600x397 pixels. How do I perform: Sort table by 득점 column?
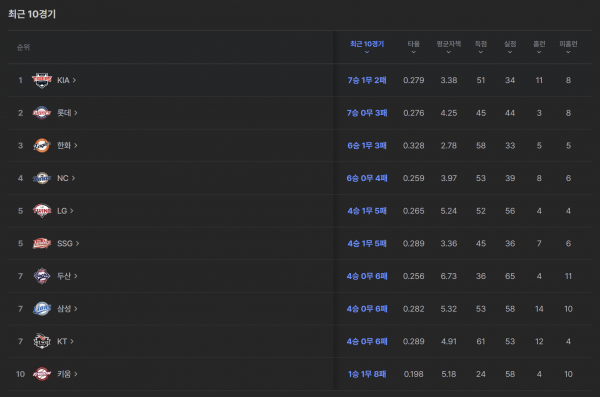[x=481, y=47]
